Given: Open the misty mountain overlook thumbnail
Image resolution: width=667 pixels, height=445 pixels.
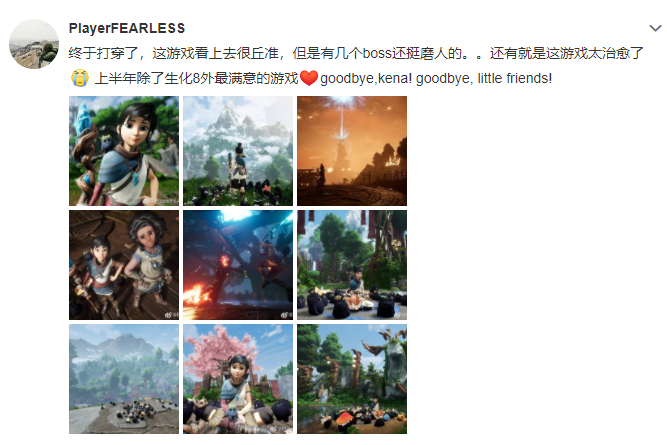Looking at the screenshot, I should pos(124,379).
